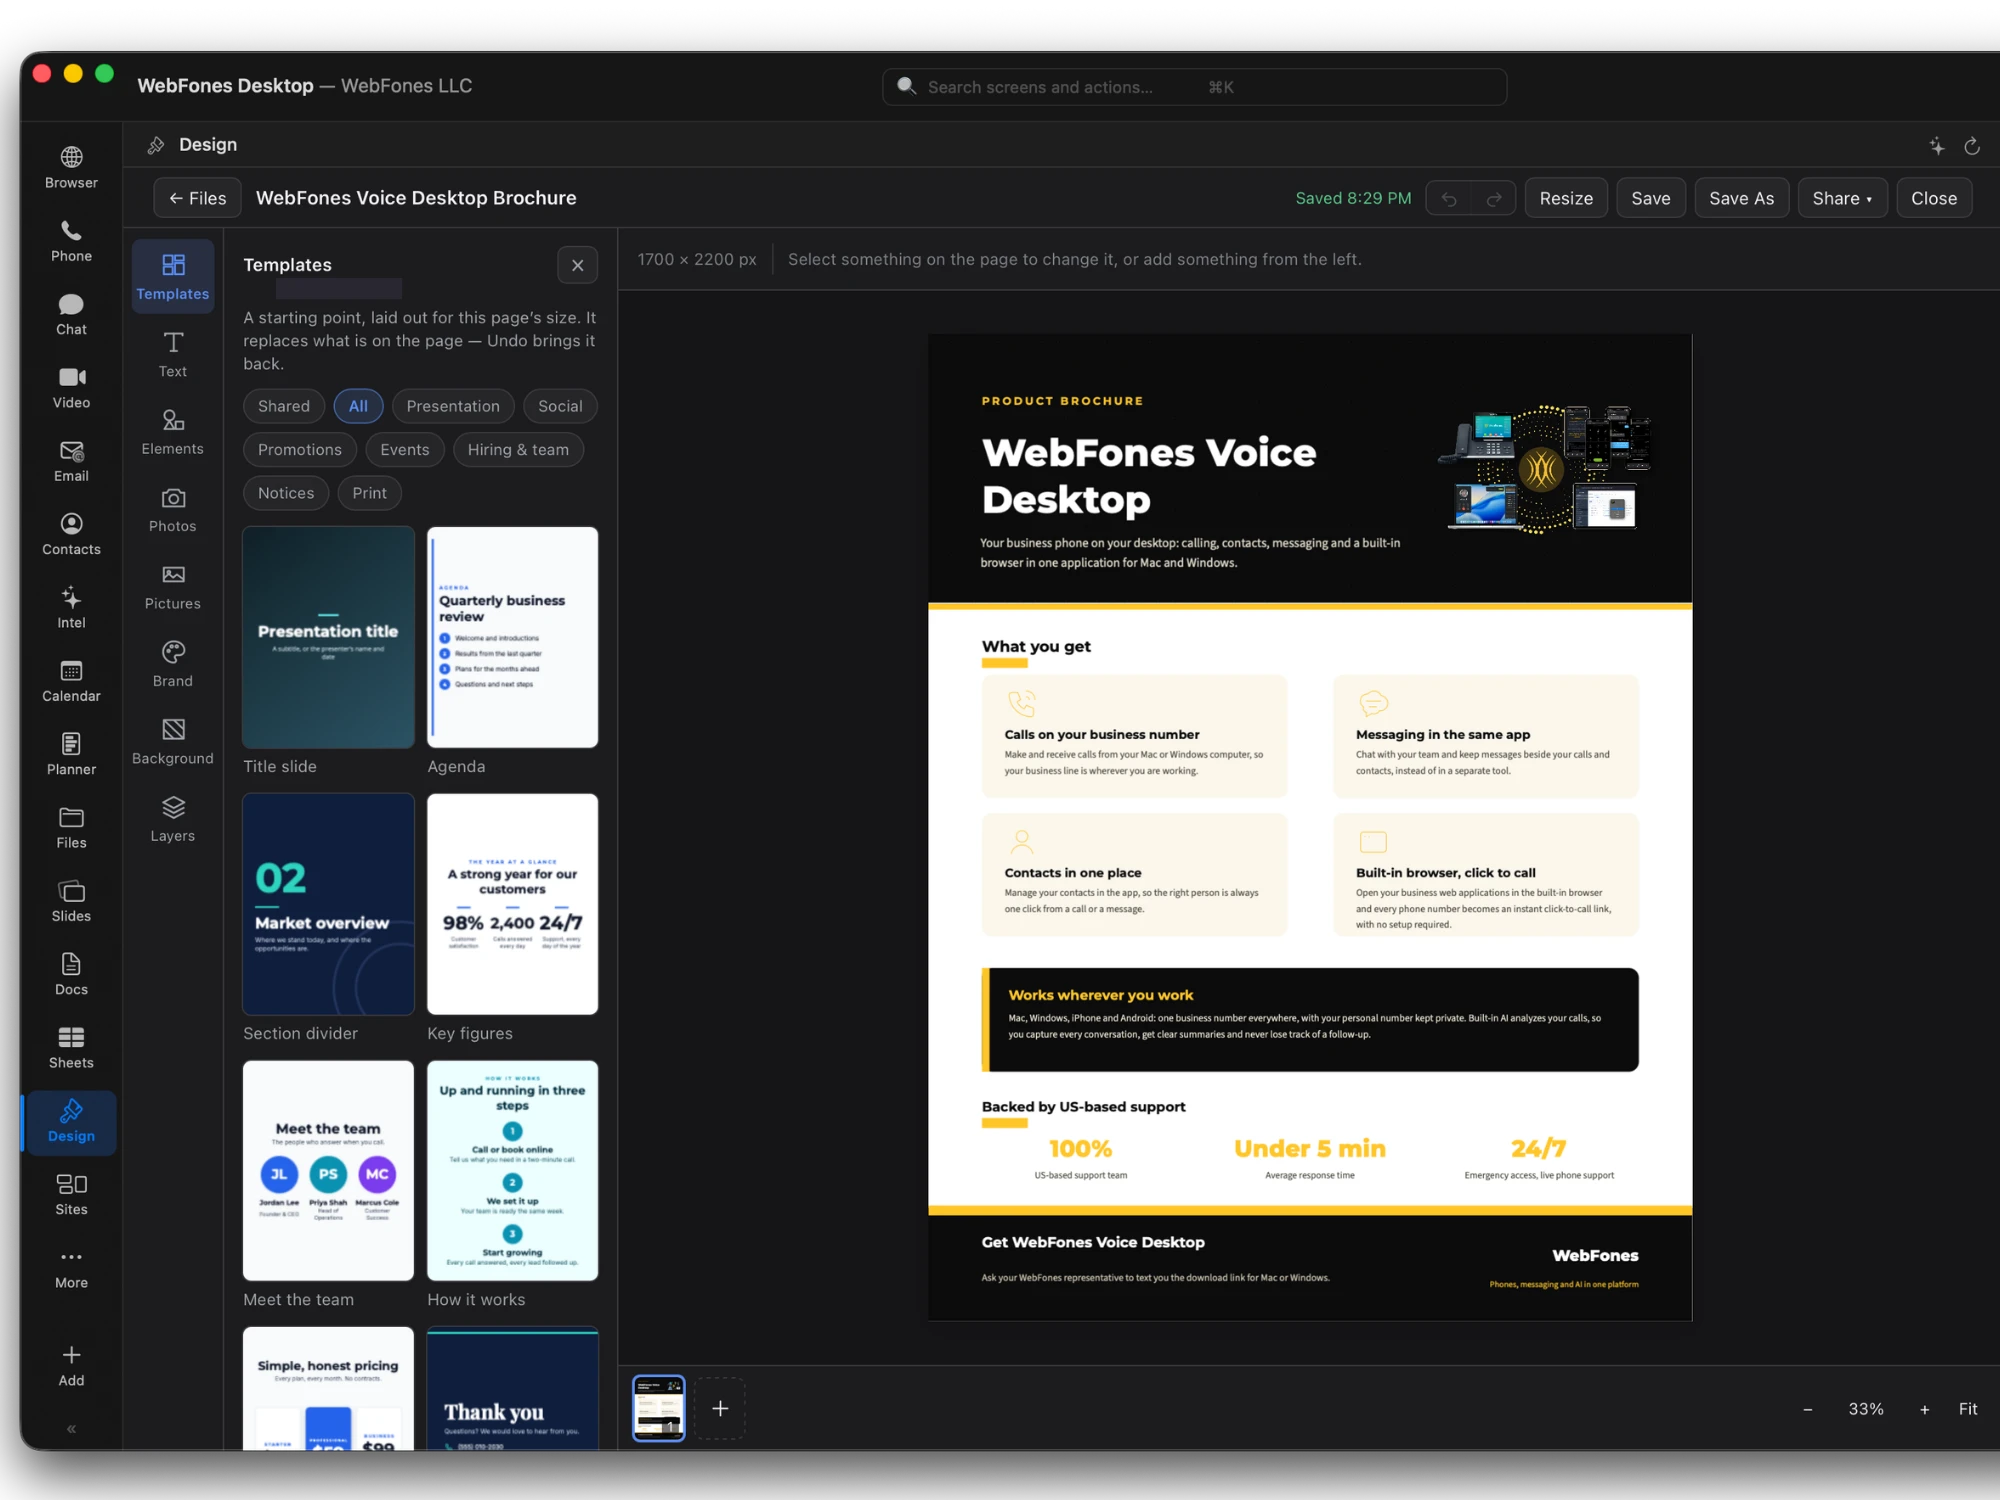This screenshot has height=1500, width=2000.
Task: Click the Save As button
Action: 1741,198
